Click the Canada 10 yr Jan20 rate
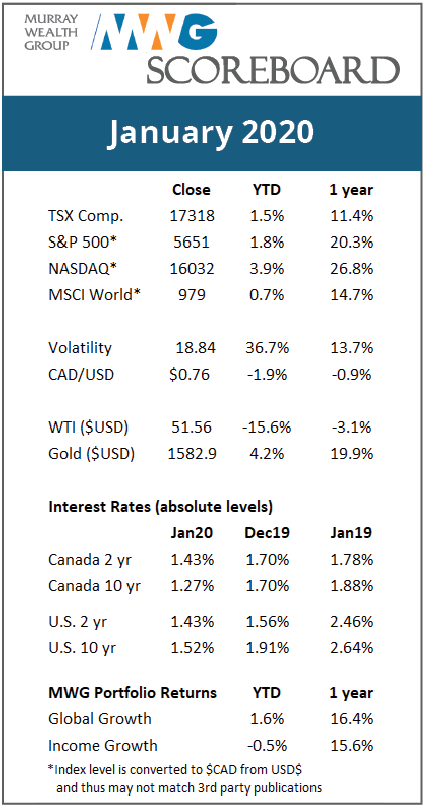The image size is (424, 806). (192, 585)
